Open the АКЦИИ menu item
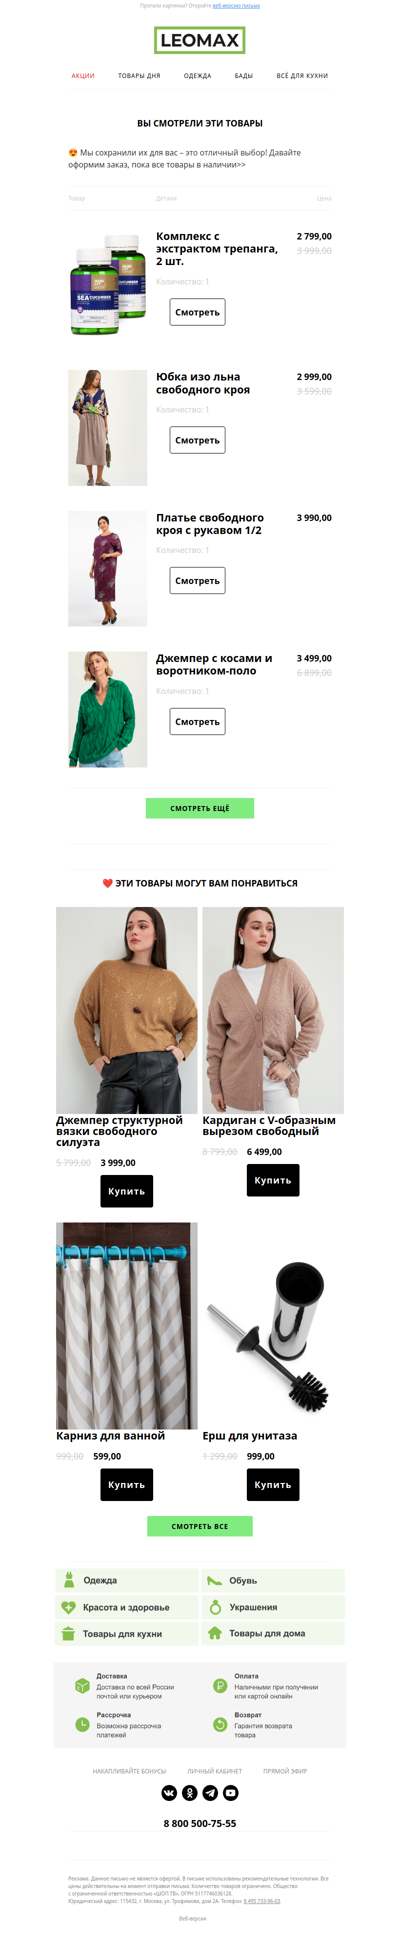400x1943 pixels. coord(83,76)
